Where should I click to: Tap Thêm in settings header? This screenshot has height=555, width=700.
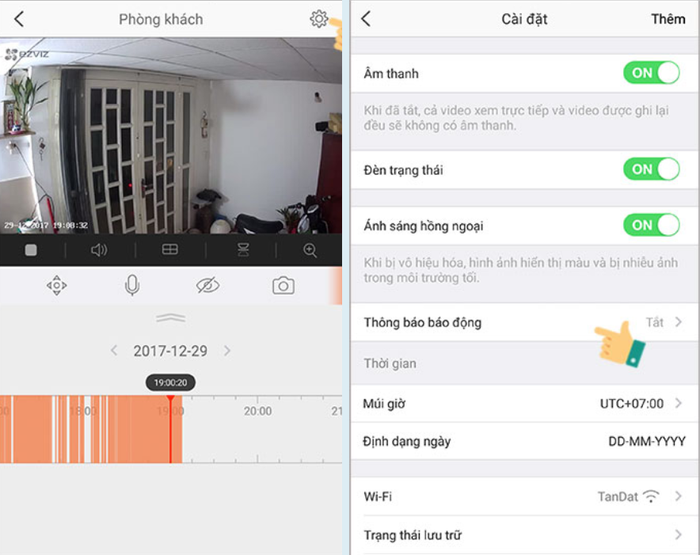[x=668, y=19]
